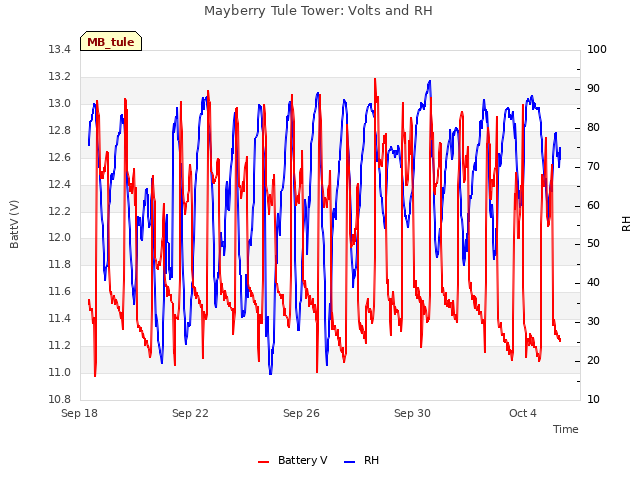Click the 90 RH axis label
Image resolution: width=640 pixels, height=480 pixels.
pos(593,89)
